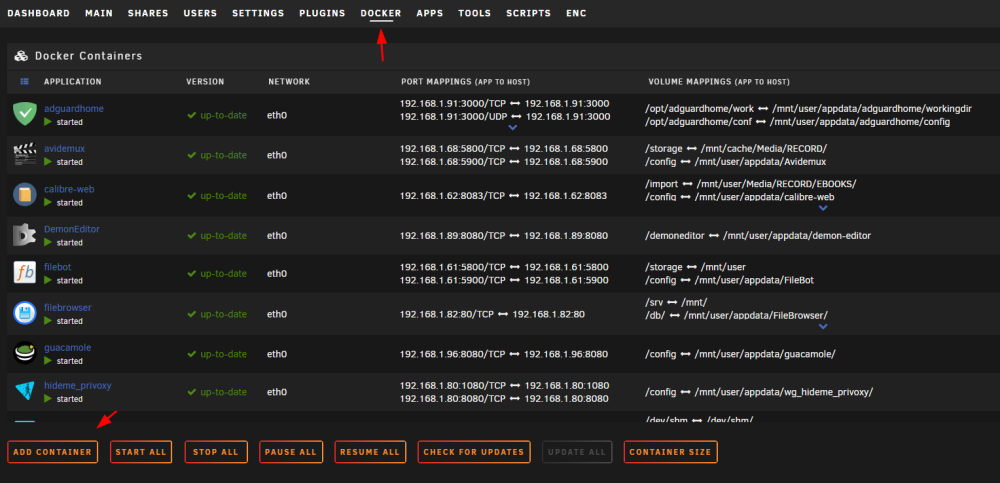Image resolution: width=1000 pixels, height=483 pixels.
Task: Click the PORT MAPPINGS column header
Action: pos(466,82)
